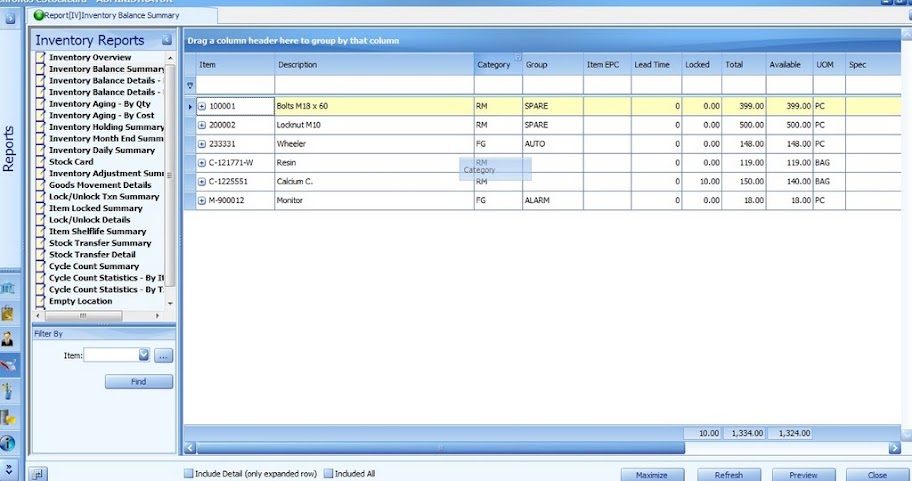Select the AUTO group cell
Screen dimensions: 912x481
553,144
